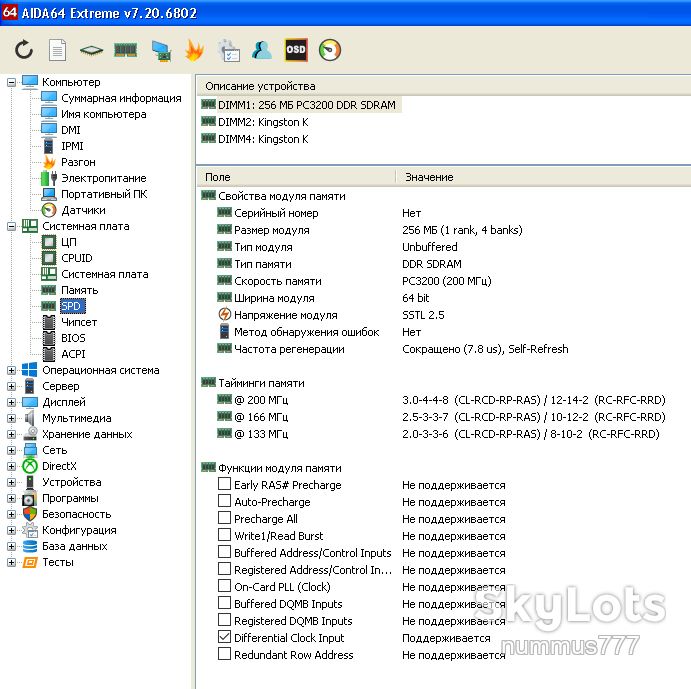Screen dimensions: 691x689
Task: Open Портативный ПК tree item
Action: click(x=104, y=194)
